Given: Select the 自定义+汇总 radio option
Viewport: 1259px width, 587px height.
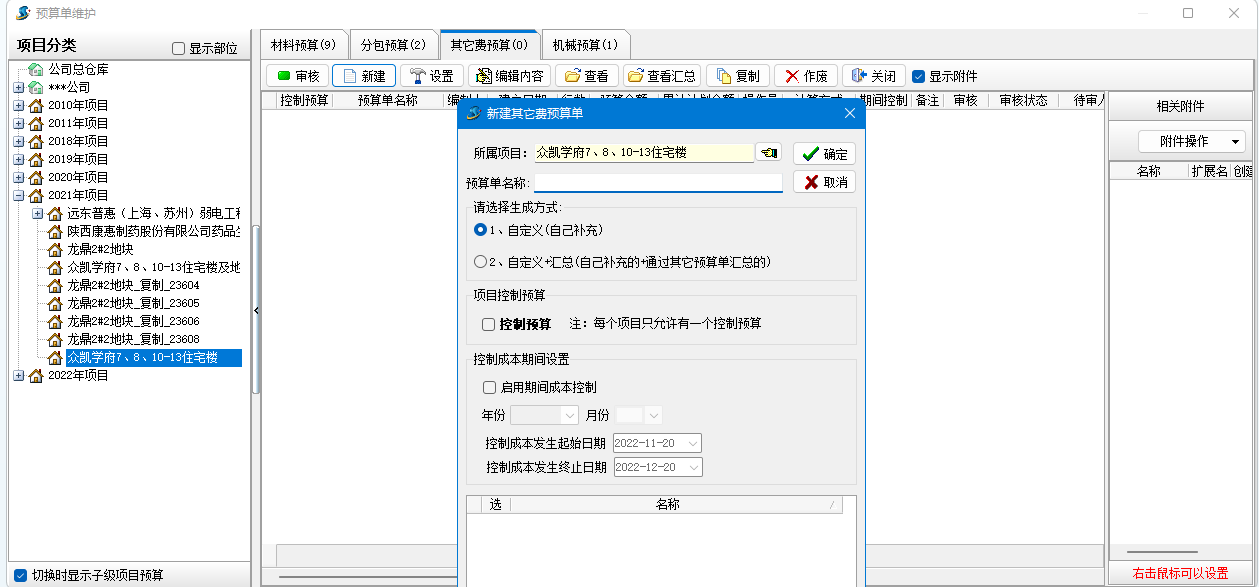Looking at the screenshot, I should coord(481,262).
